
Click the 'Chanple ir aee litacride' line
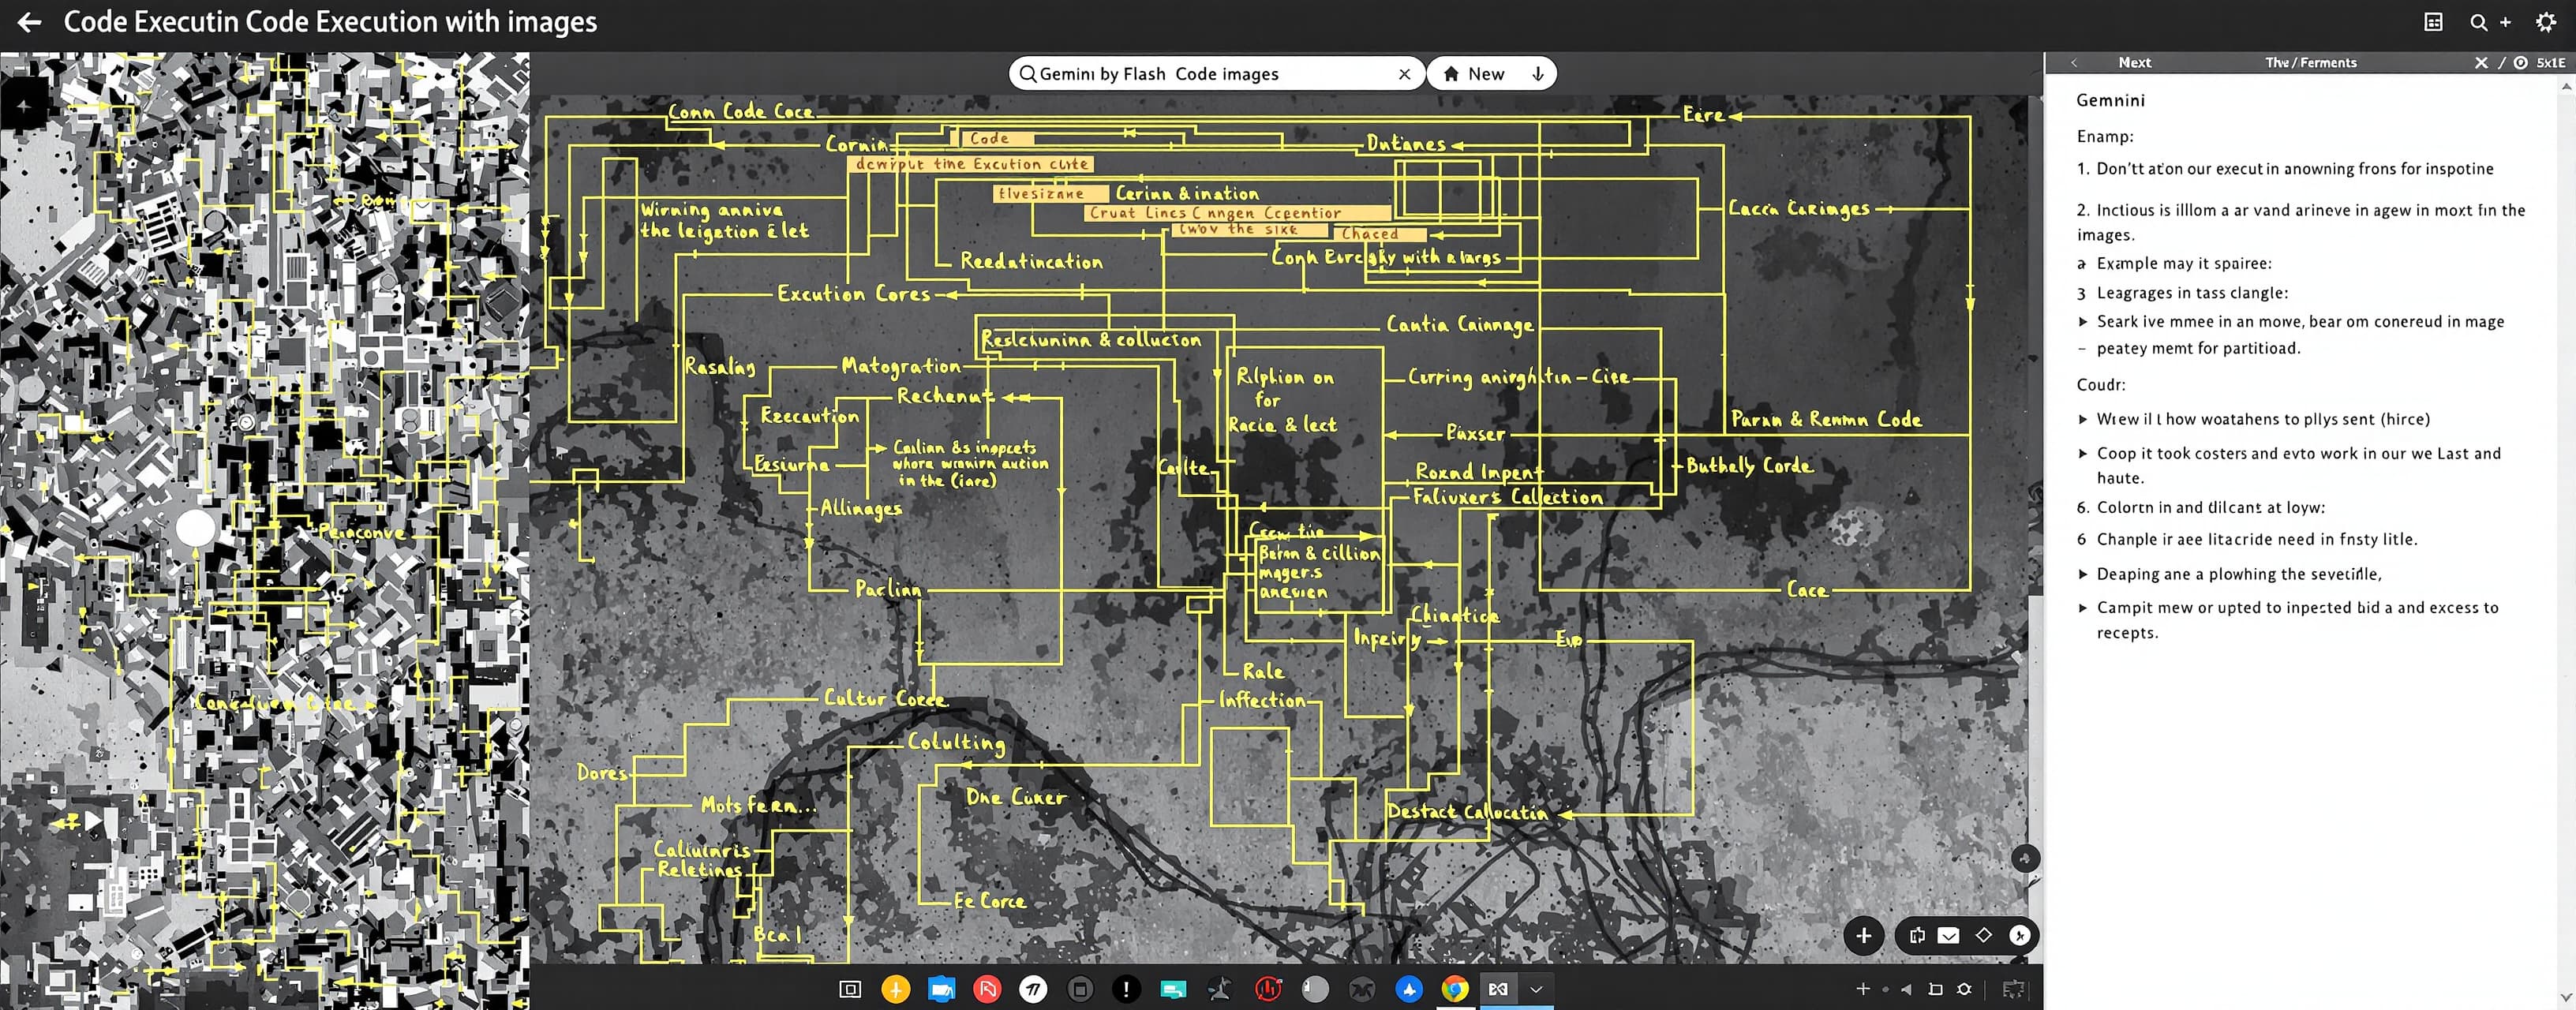[2256, 539]
